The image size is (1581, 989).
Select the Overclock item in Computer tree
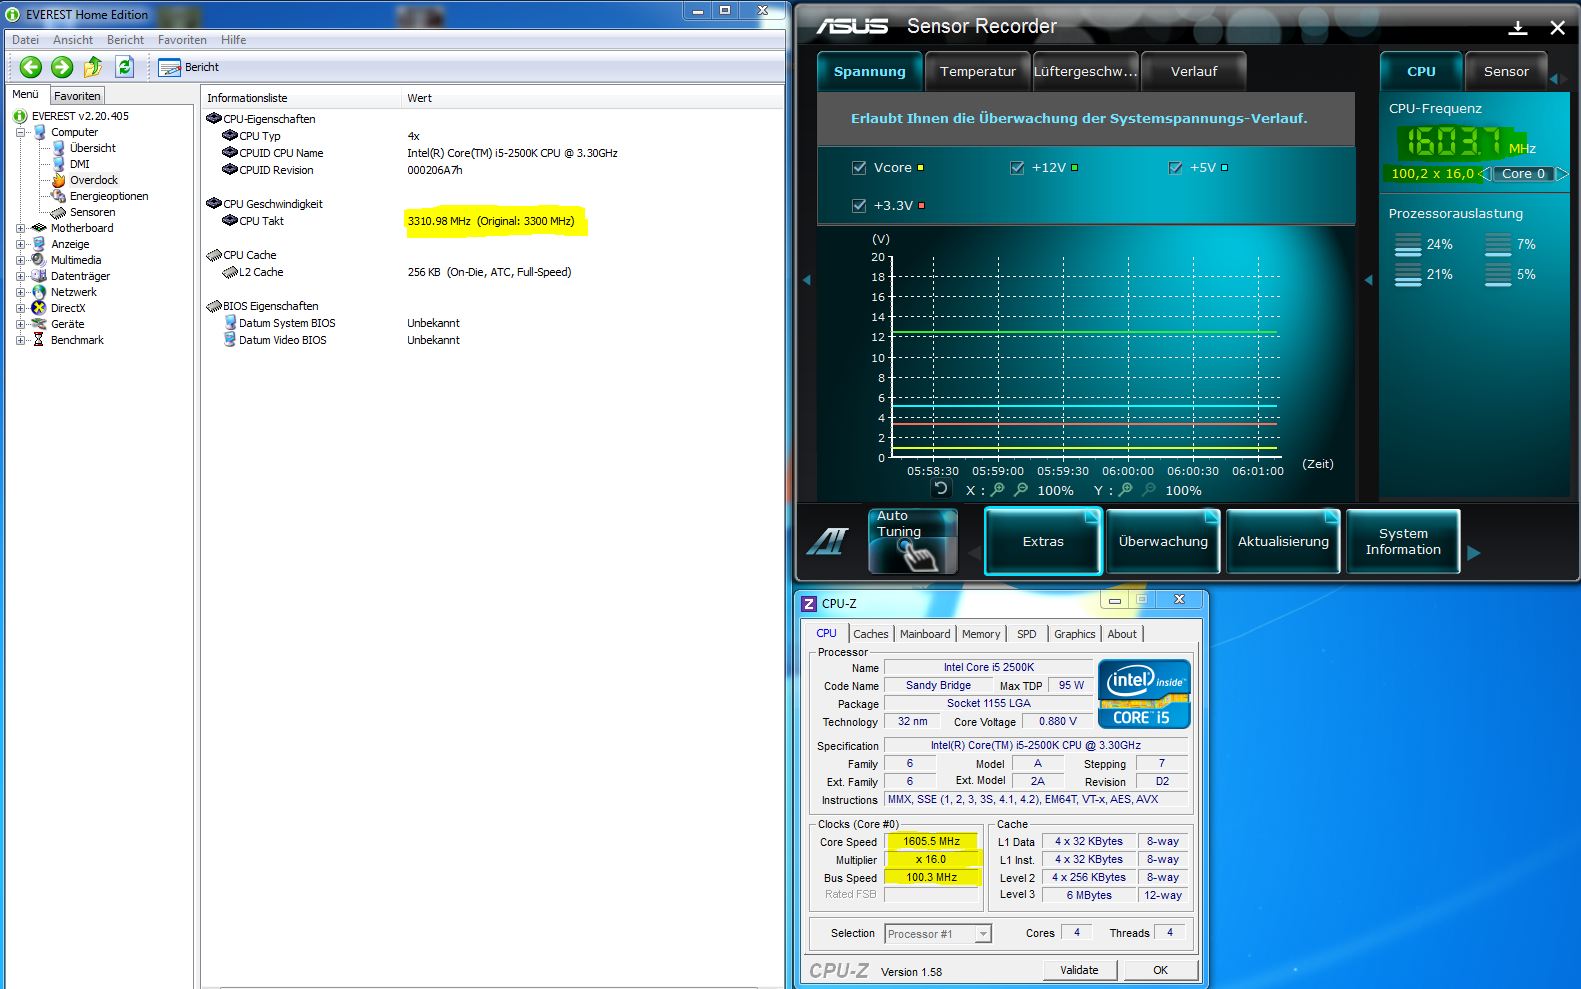click(94, 180)
